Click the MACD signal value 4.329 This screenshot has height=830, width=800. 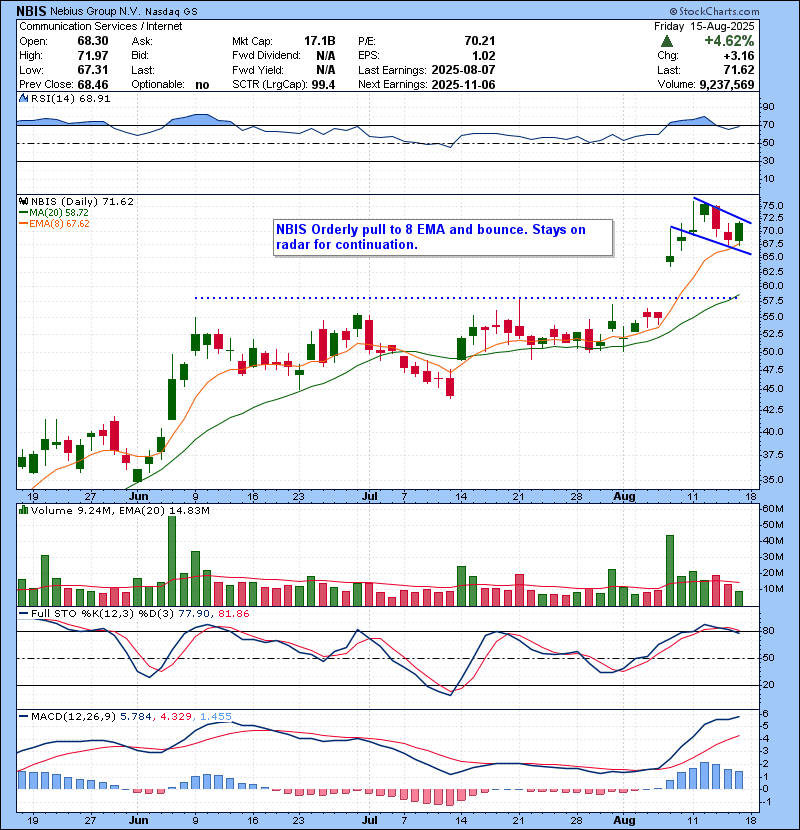pos(176,716)
